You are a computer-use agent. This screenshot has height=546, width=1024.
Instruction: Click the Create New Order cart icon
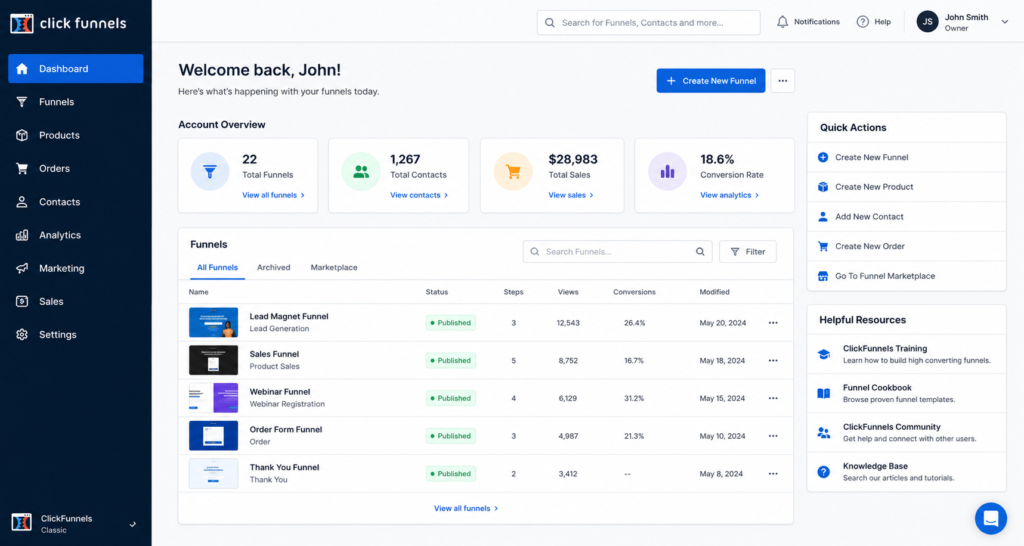pyautogui.click(x=823, y=246)
